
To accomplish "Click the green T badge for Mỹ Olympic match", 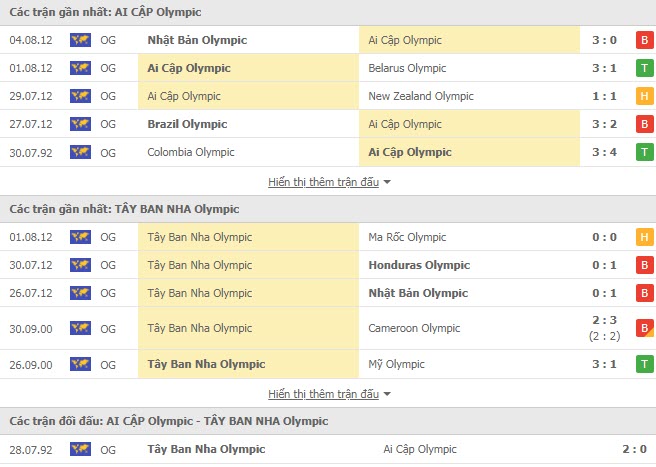I will tap(644, 364).
